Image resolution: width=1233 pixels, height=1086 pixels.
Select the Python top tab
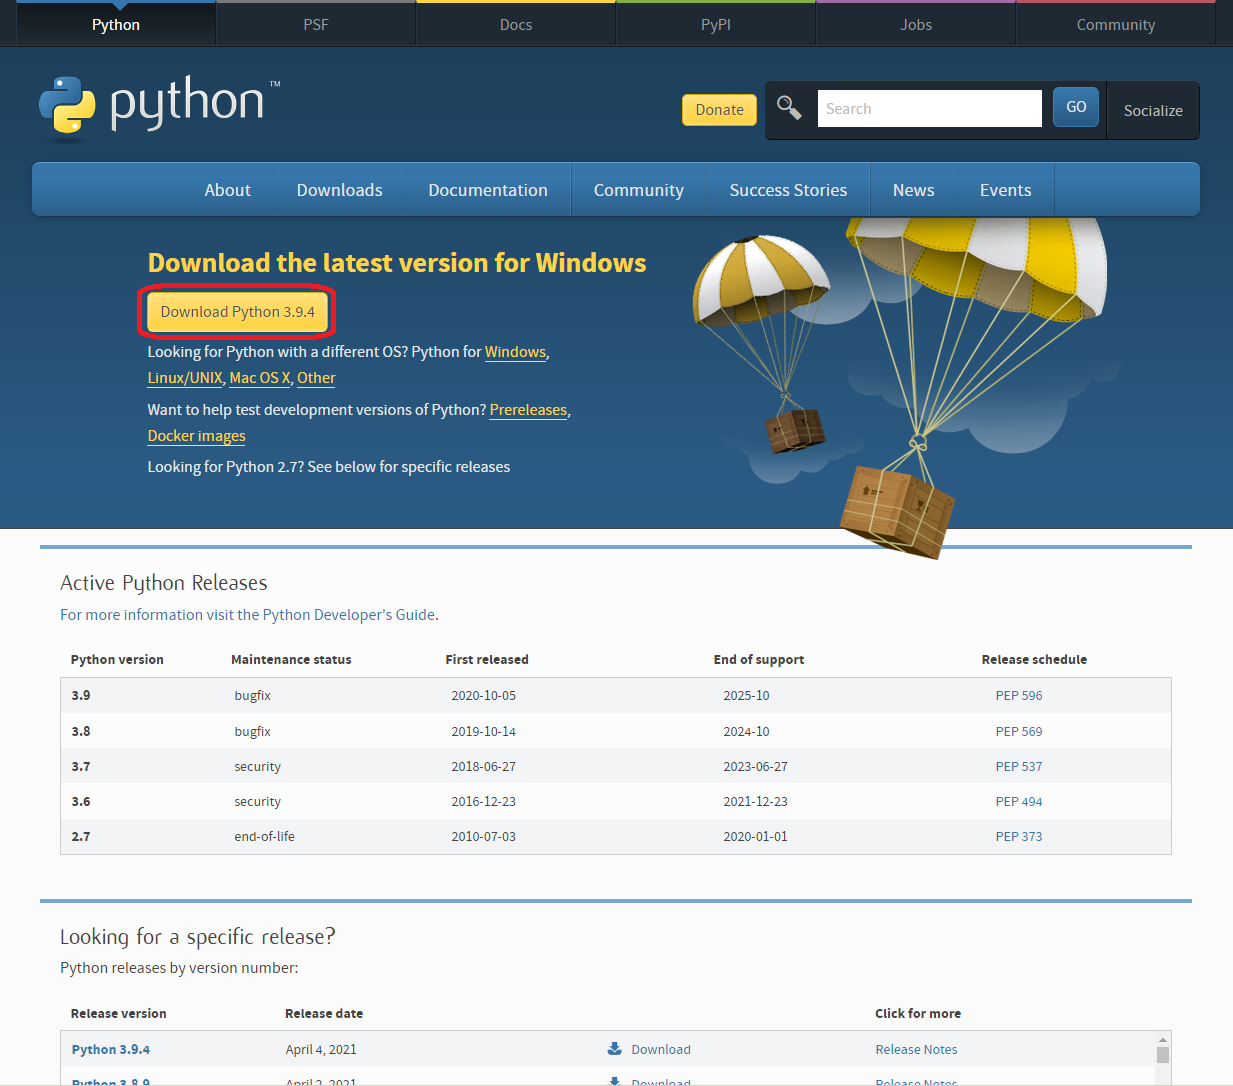click(116, 24)
